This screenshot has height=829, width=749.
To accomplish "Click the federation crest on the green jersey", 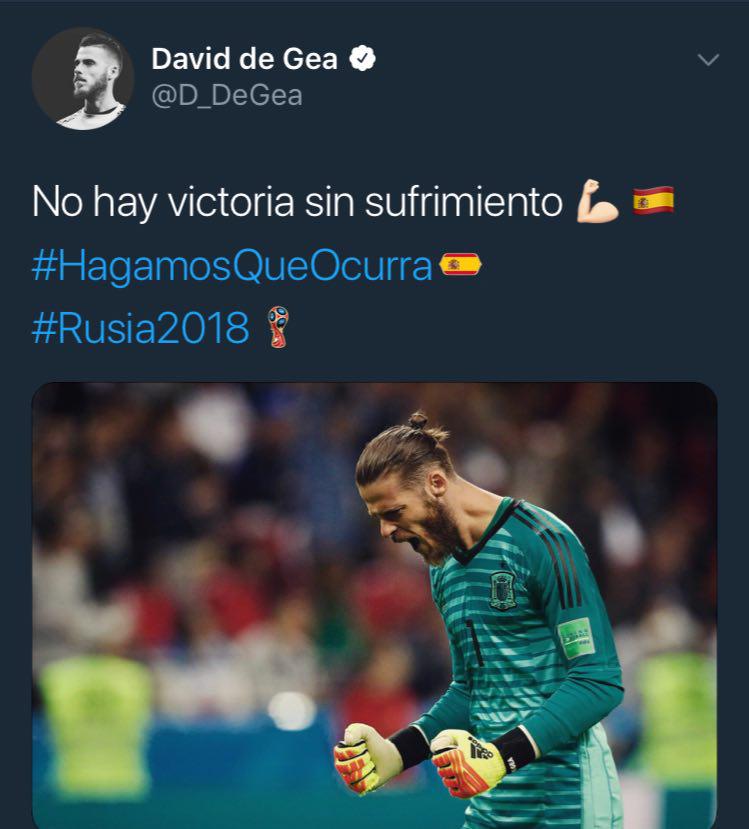I will click(x=502, y=591).
